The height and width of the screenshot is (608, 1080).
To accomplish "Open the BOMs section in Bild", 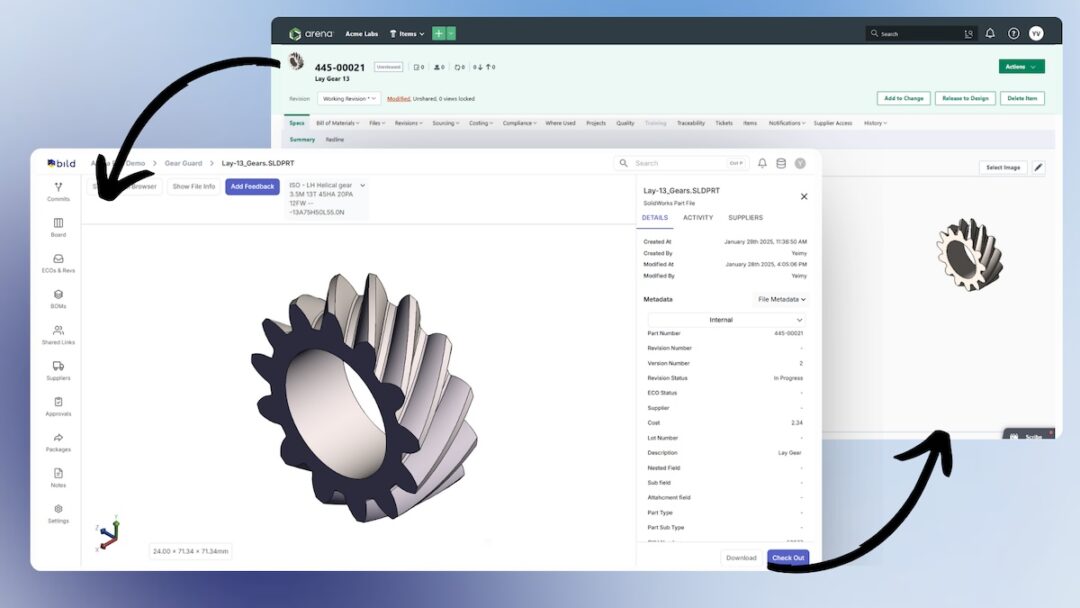I will point(57,300).
